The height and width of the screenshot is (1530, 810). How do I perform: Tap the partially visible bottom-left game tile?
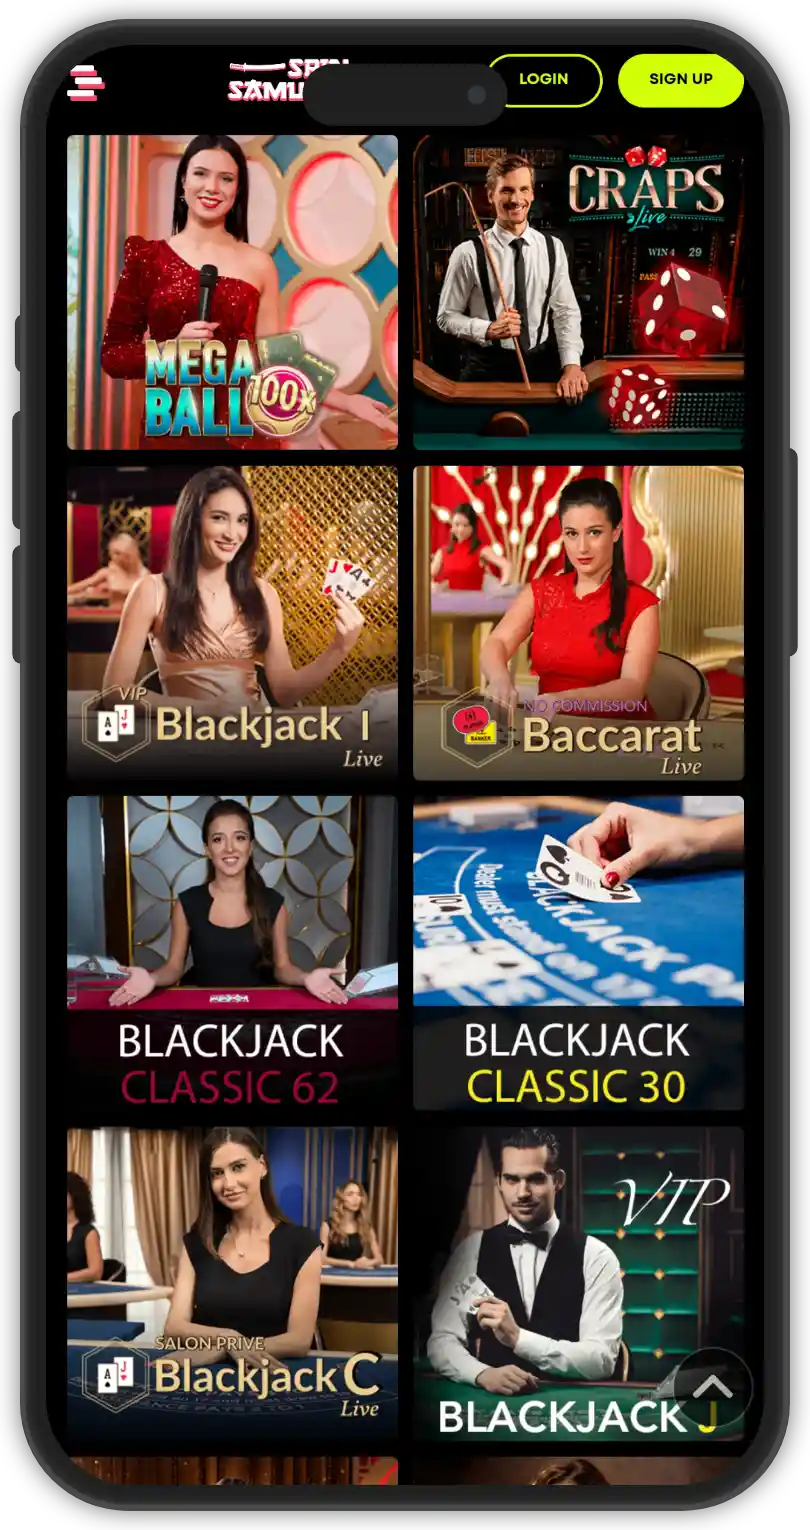[x=232, y=1471]
